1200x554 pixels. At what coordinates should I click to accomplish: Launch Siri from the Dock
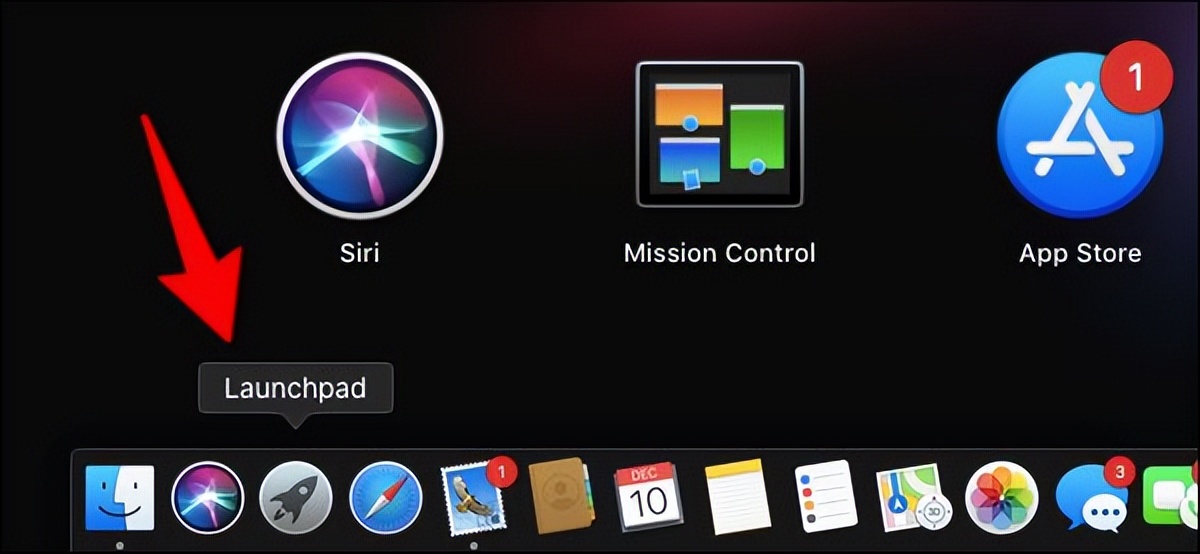[x=207, y=498]
